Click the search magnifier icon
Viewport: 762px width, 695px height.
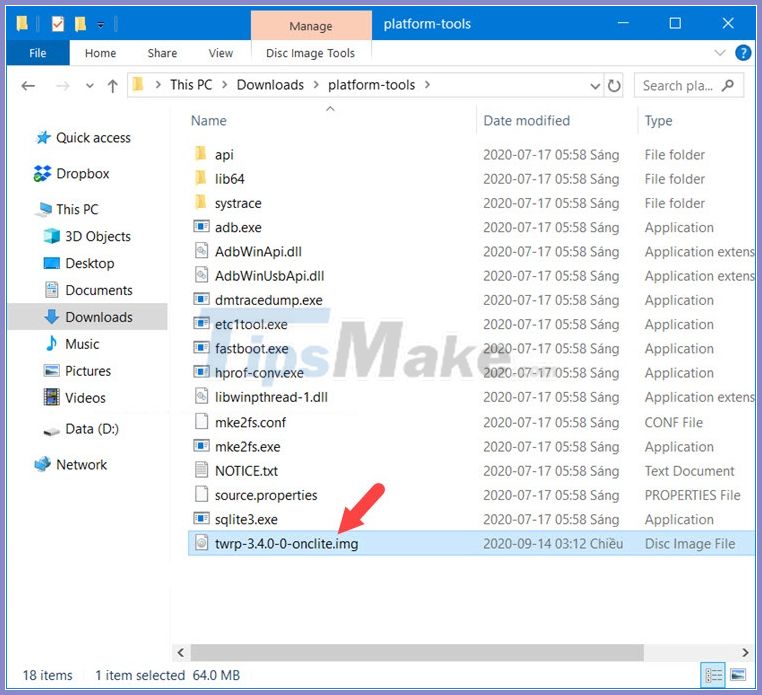pos(728,86)
